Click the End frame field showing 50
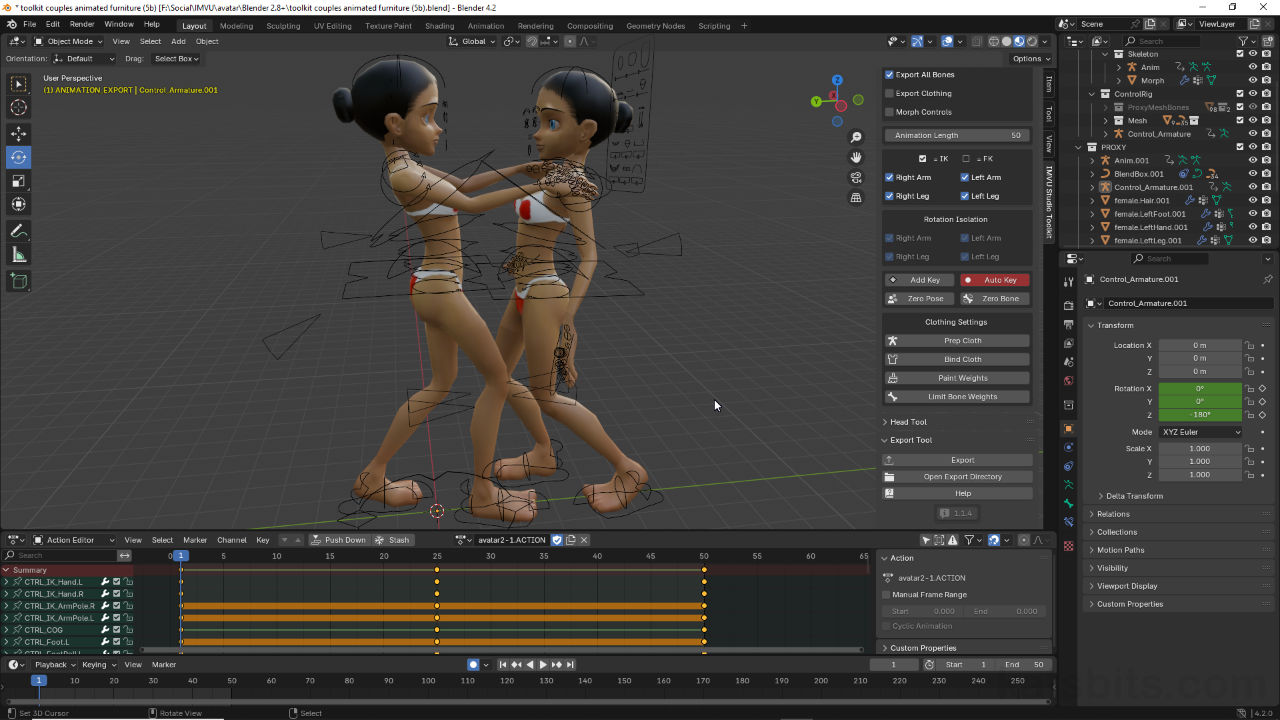Screen dimensions: 1280x720 click(x=1025, y=665)
